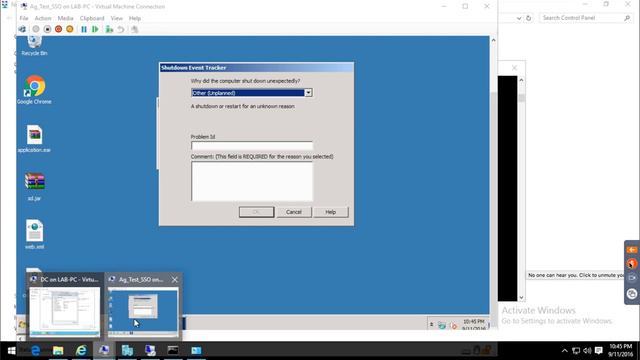Open the Clipboard menu
The image size is (640, 360).
pos(92,18)
